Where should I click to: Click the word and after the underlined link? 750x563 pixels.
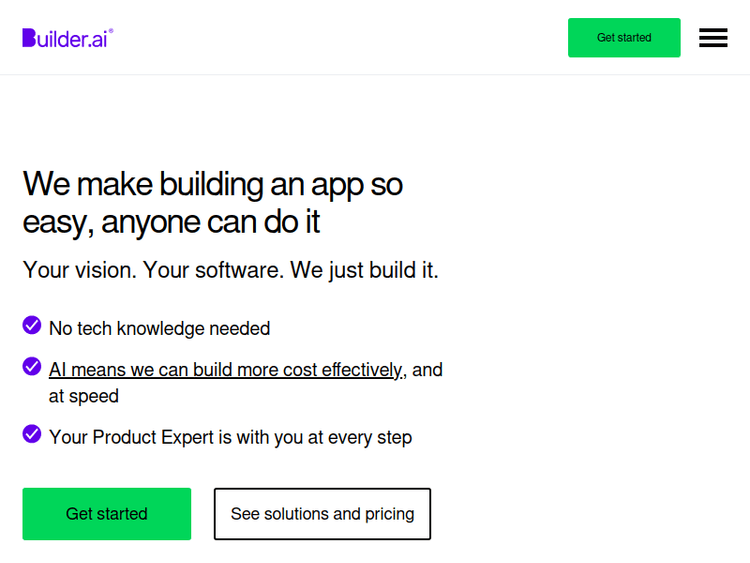tap(427, 370)
